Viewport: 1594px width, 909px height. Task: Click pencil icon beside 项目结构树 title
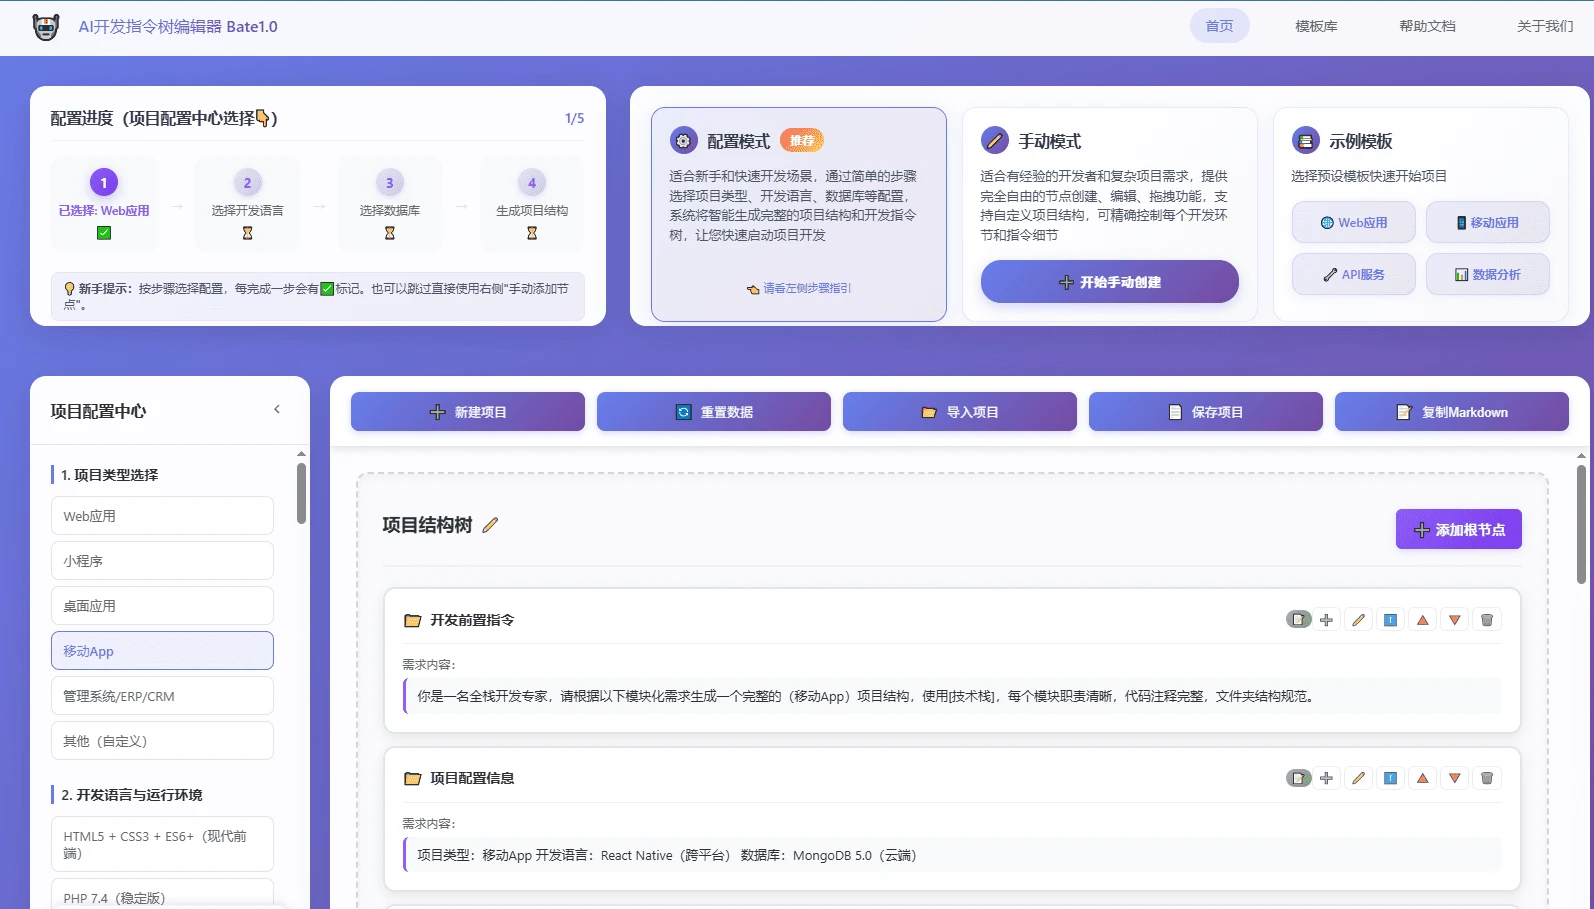490,525
